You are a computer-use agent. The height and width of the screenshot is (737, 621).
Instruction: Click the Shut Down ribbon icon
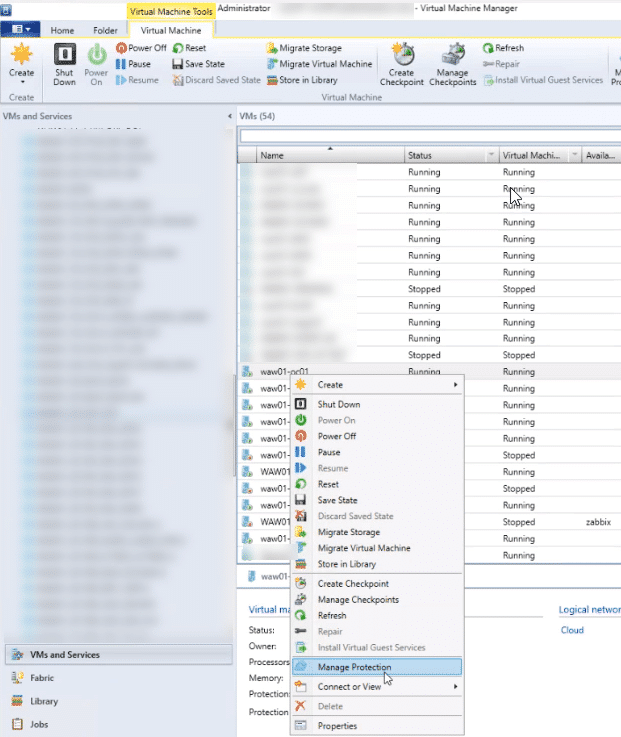pos(64,65)
